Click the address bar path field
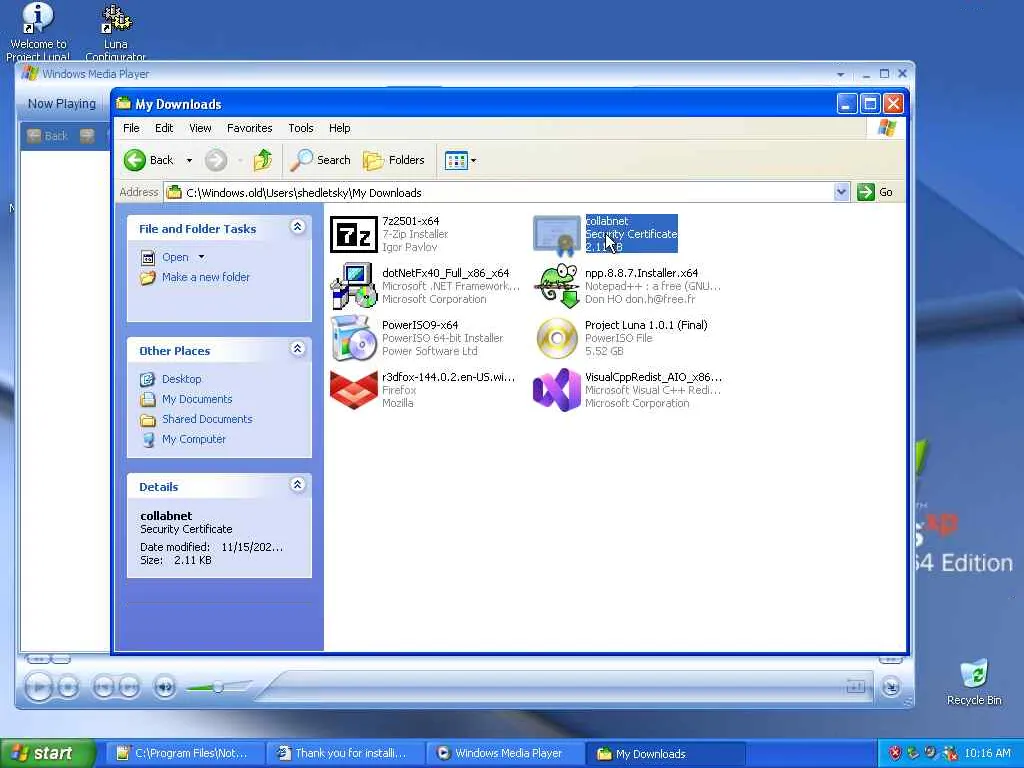The image size is (1024, 768). tap(499, 193)
